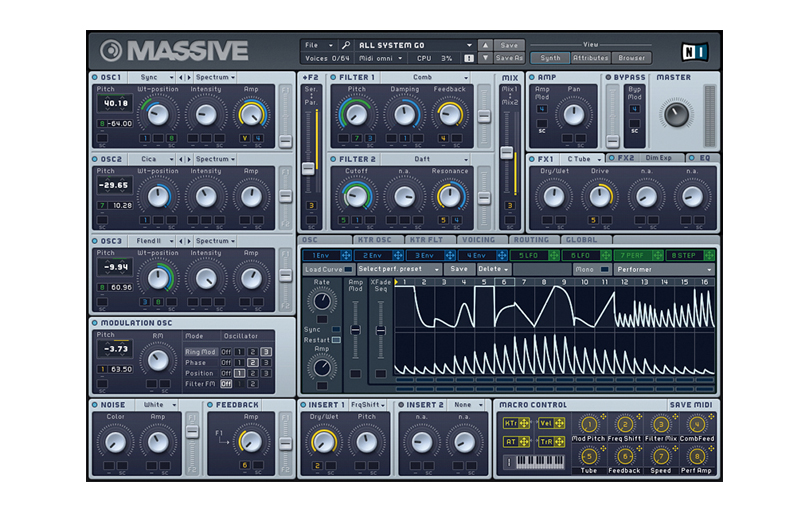Toggle the Mono switch in performer
The width and height of the screenshot is (800, 510).
pos(605,269)
